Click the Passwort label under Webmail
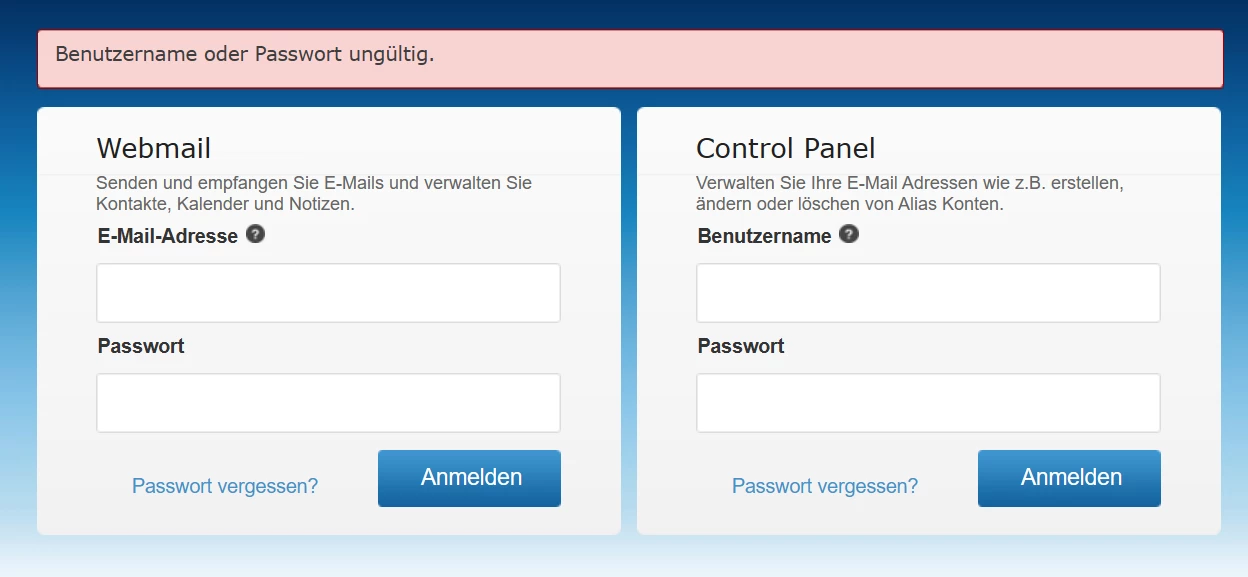The height and width of the screenshot is (577, 1248). coord(141,346)
